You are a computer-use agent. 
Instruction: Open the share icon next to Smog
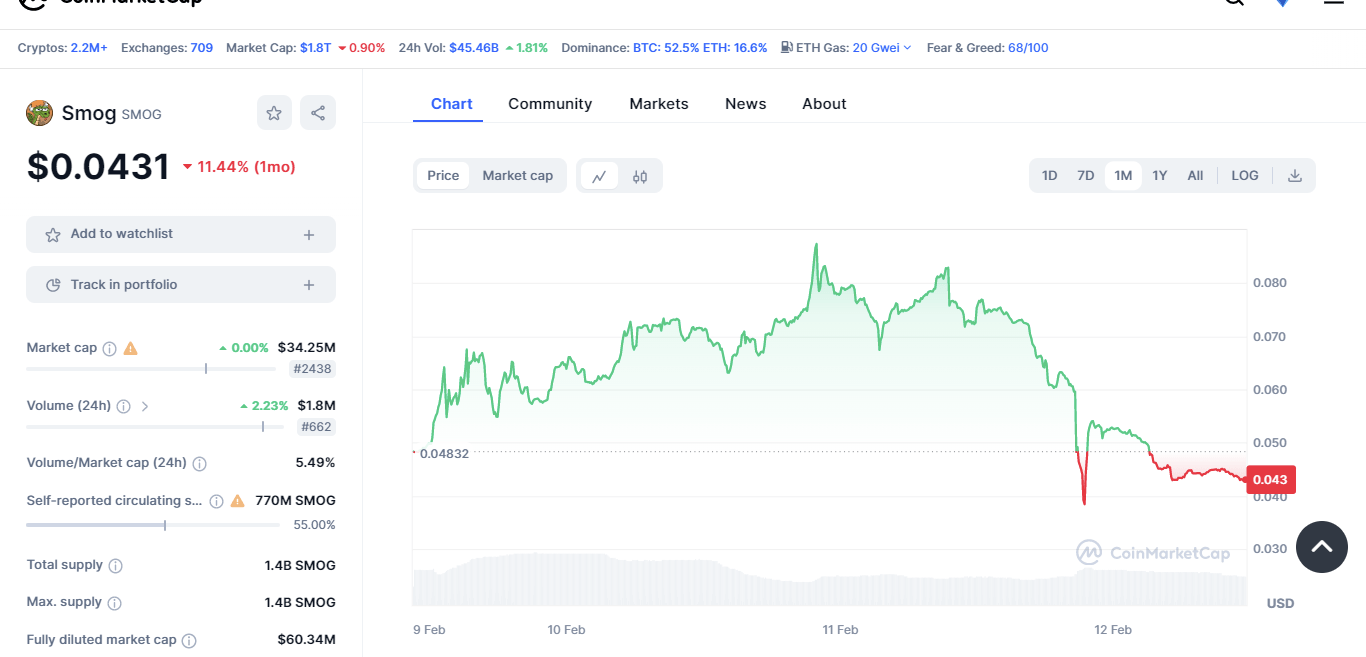(x=318, y=113)
